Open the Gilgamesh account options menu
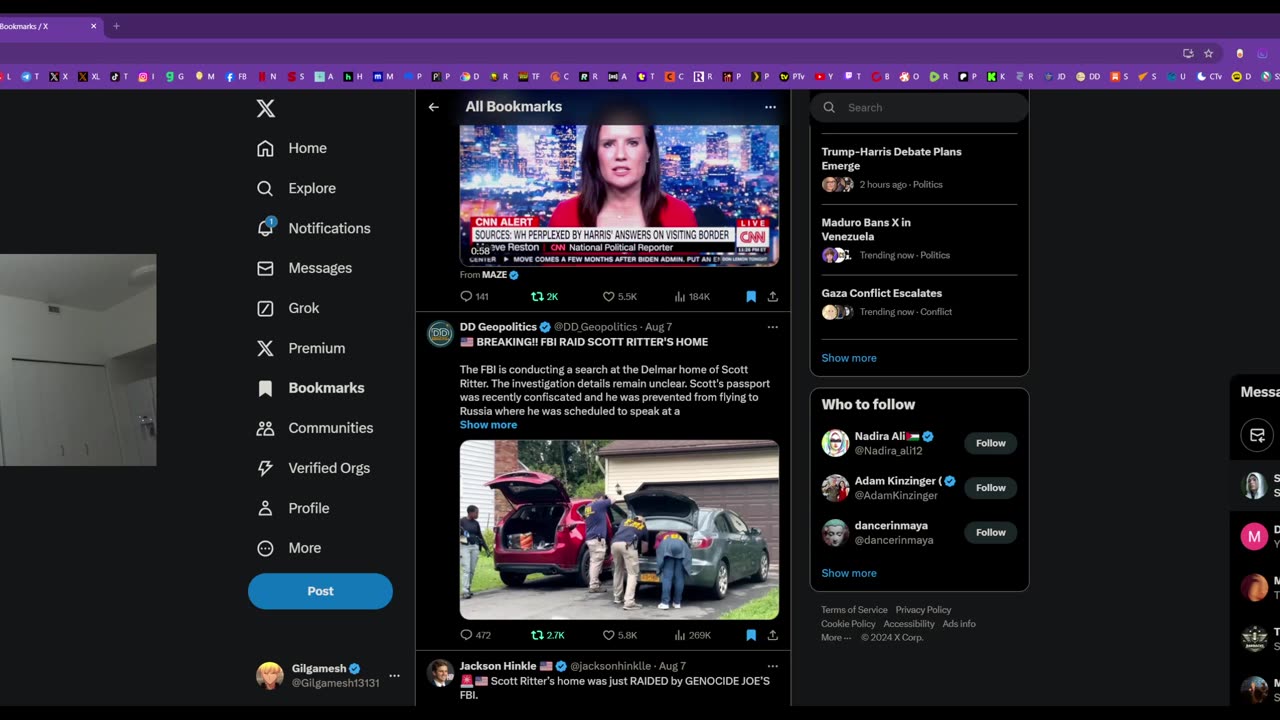The image size is (1280, 720). tap(394, 676)
